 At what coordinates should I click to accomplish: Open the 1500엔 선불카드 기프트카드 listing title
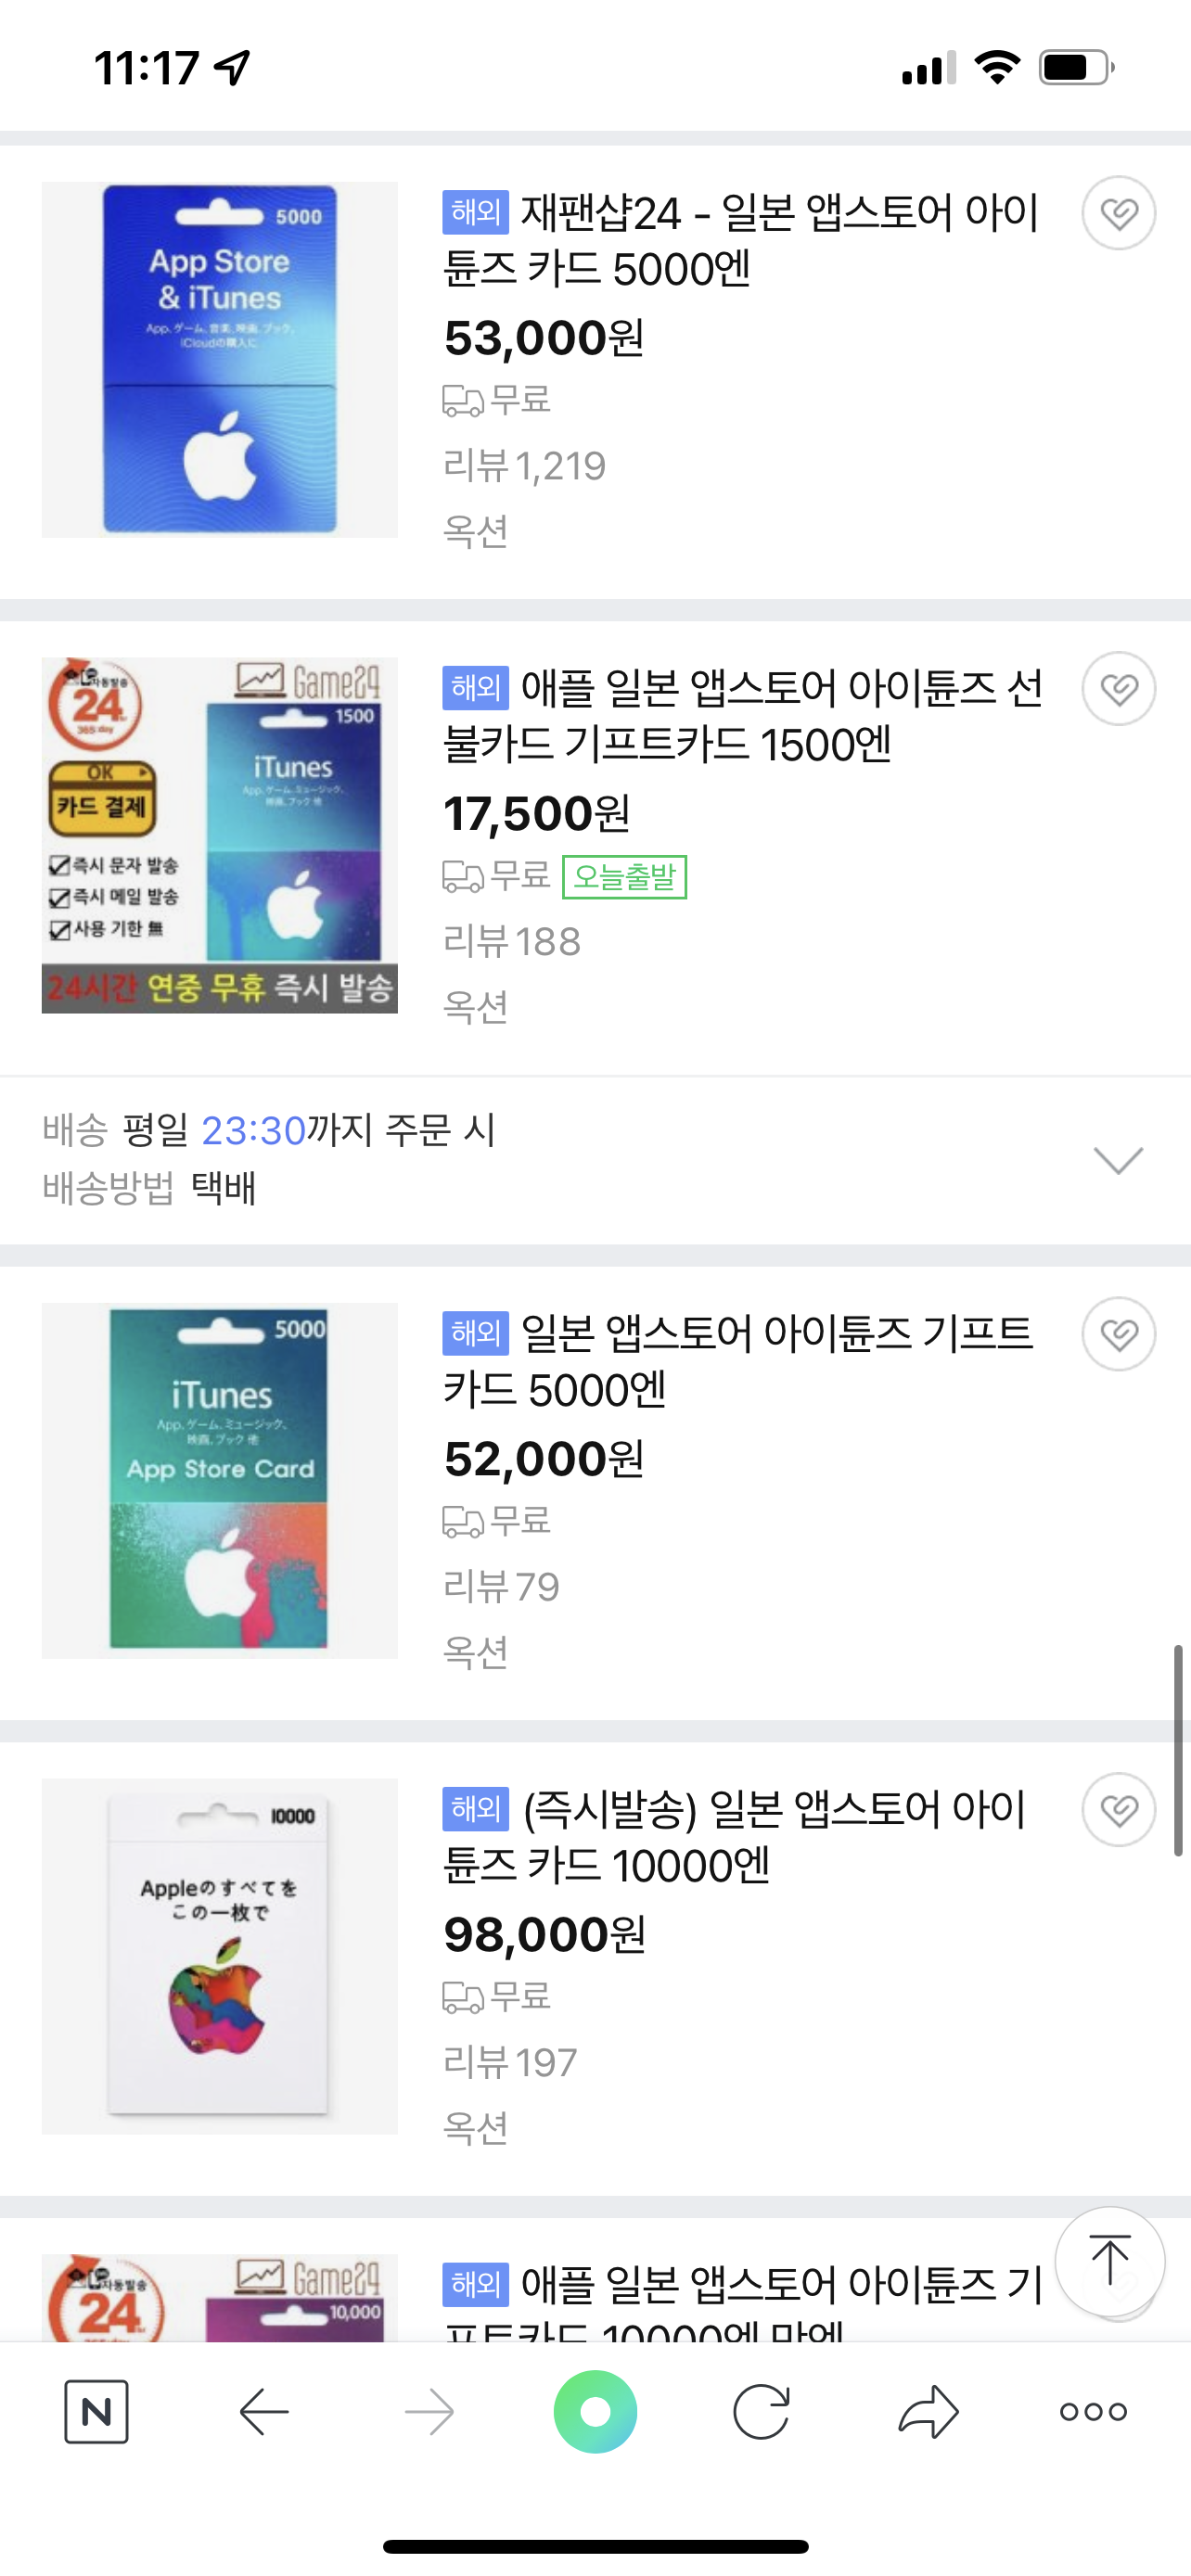(740, 716)
